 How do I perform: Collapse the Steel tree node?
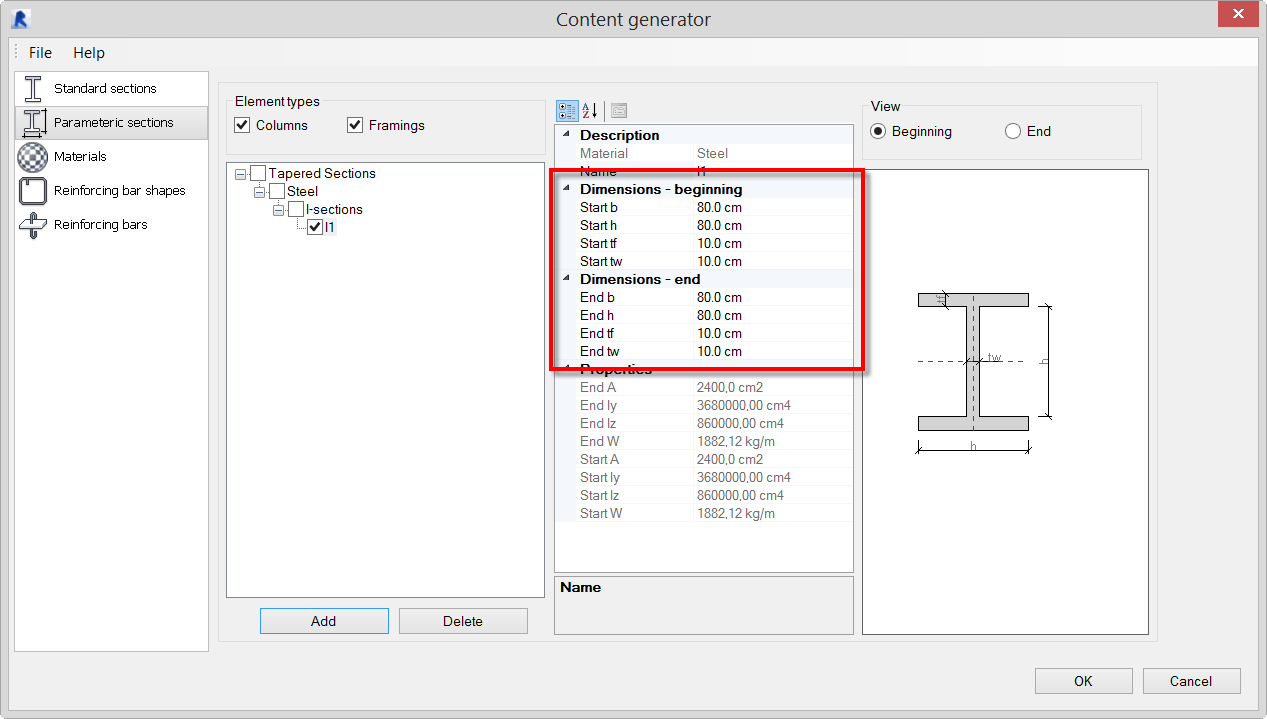(258, 191)
